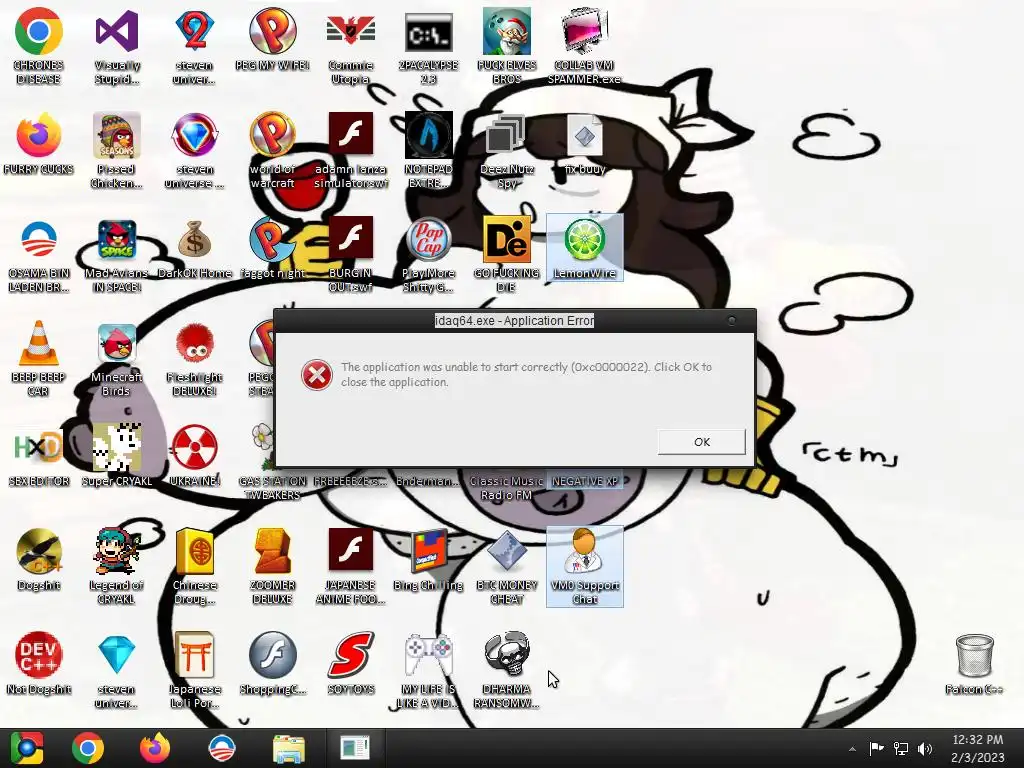Click the Start button on the taskbar
Image resolution: width=1024 pixels, height=768 pixels.
26,748
